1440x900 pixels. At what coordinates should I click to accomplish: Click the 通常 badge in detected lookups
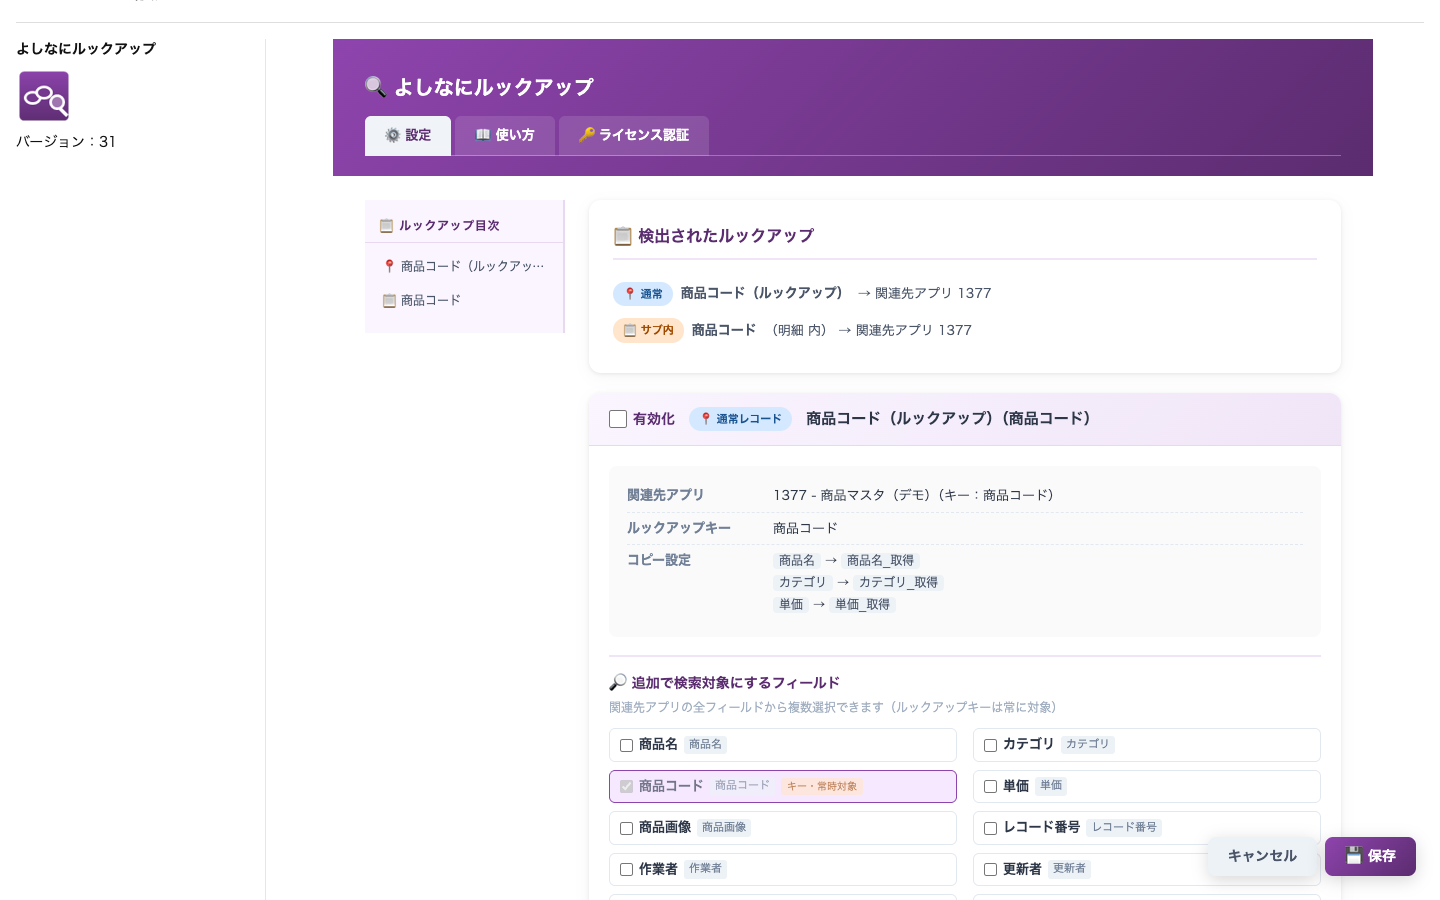point(642,294)
